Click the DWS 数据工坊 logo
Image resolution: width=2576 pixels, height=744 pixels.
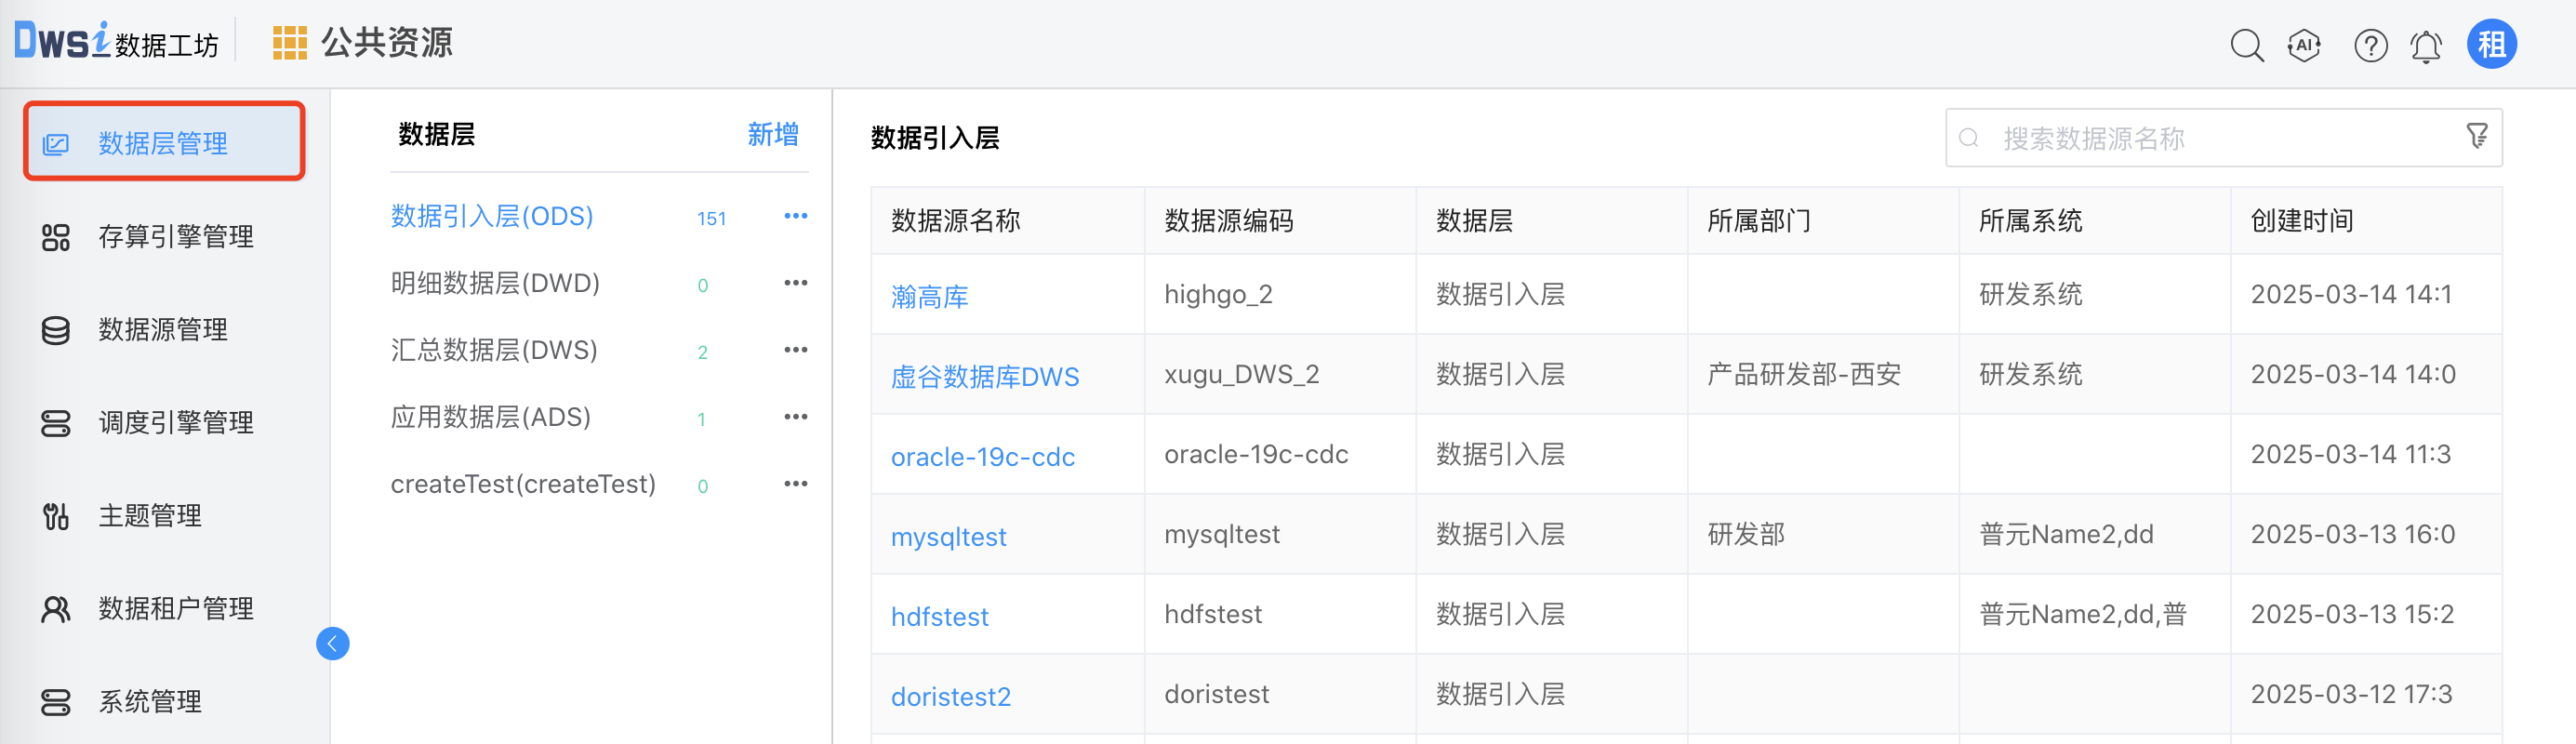116,42
